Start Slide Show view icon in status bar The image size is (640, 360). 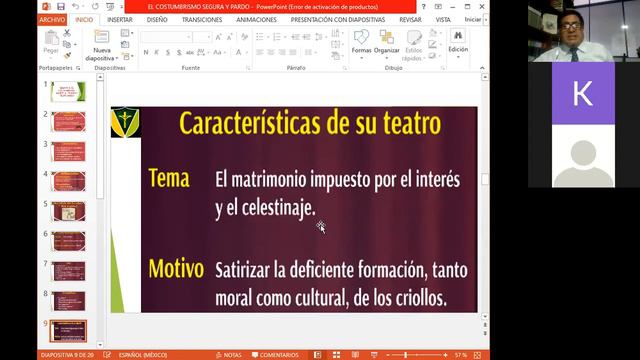tap(374, 355)
